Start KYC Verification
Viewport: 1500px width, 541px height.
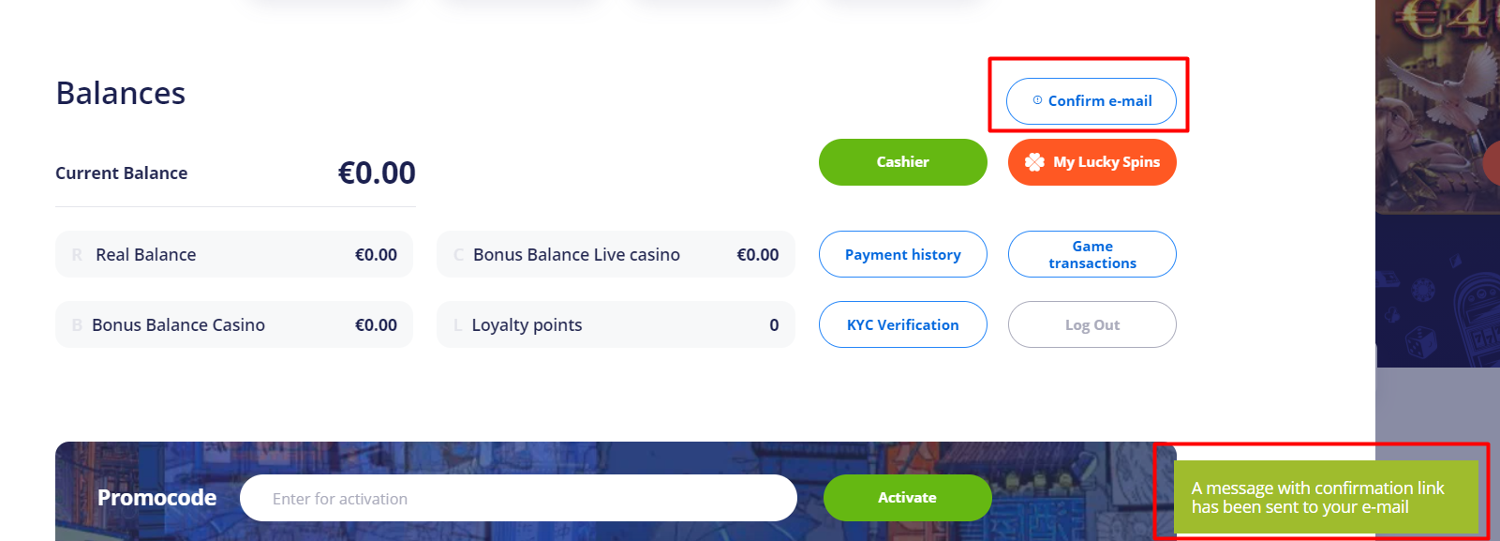902,325
